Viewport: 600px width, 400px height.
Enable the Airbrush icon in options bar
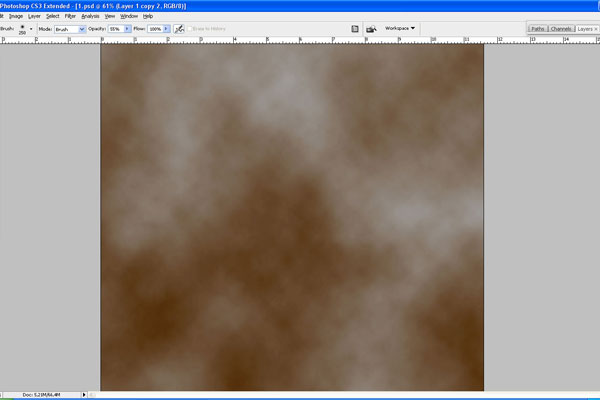[x=179, y=29]
